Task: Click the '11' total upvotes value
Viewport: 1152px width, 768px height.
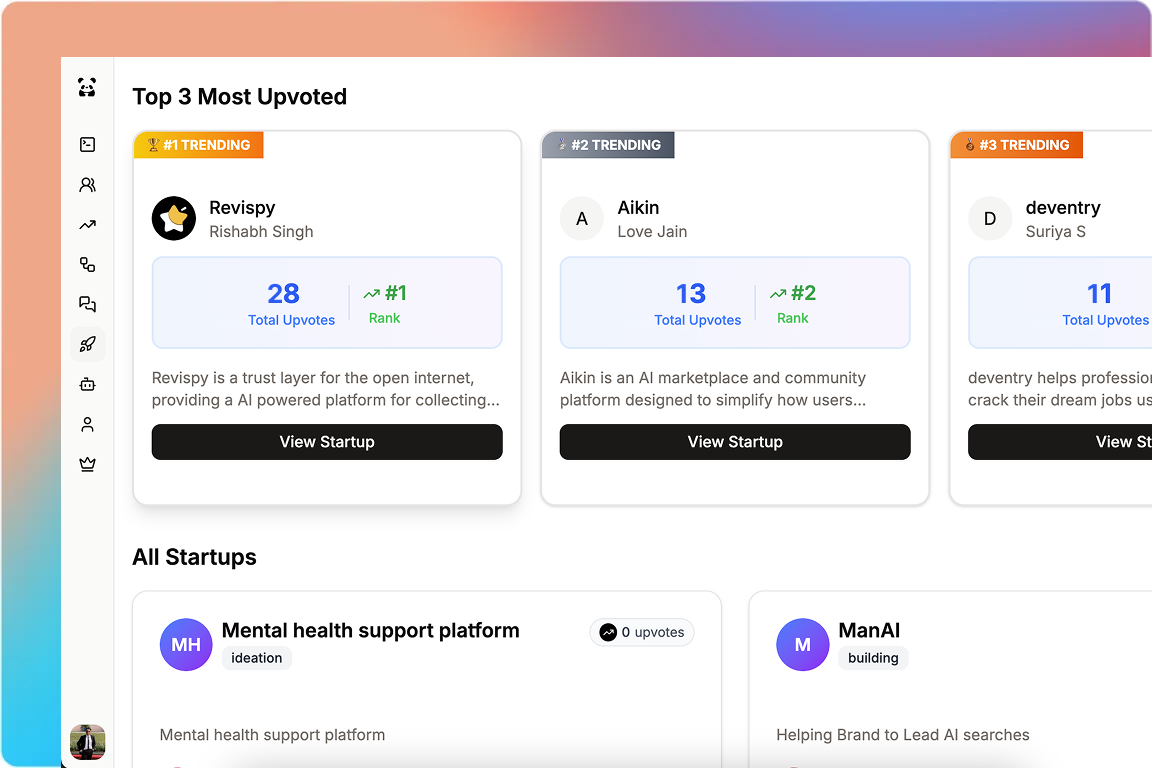Action: (x=1099, y=294)
